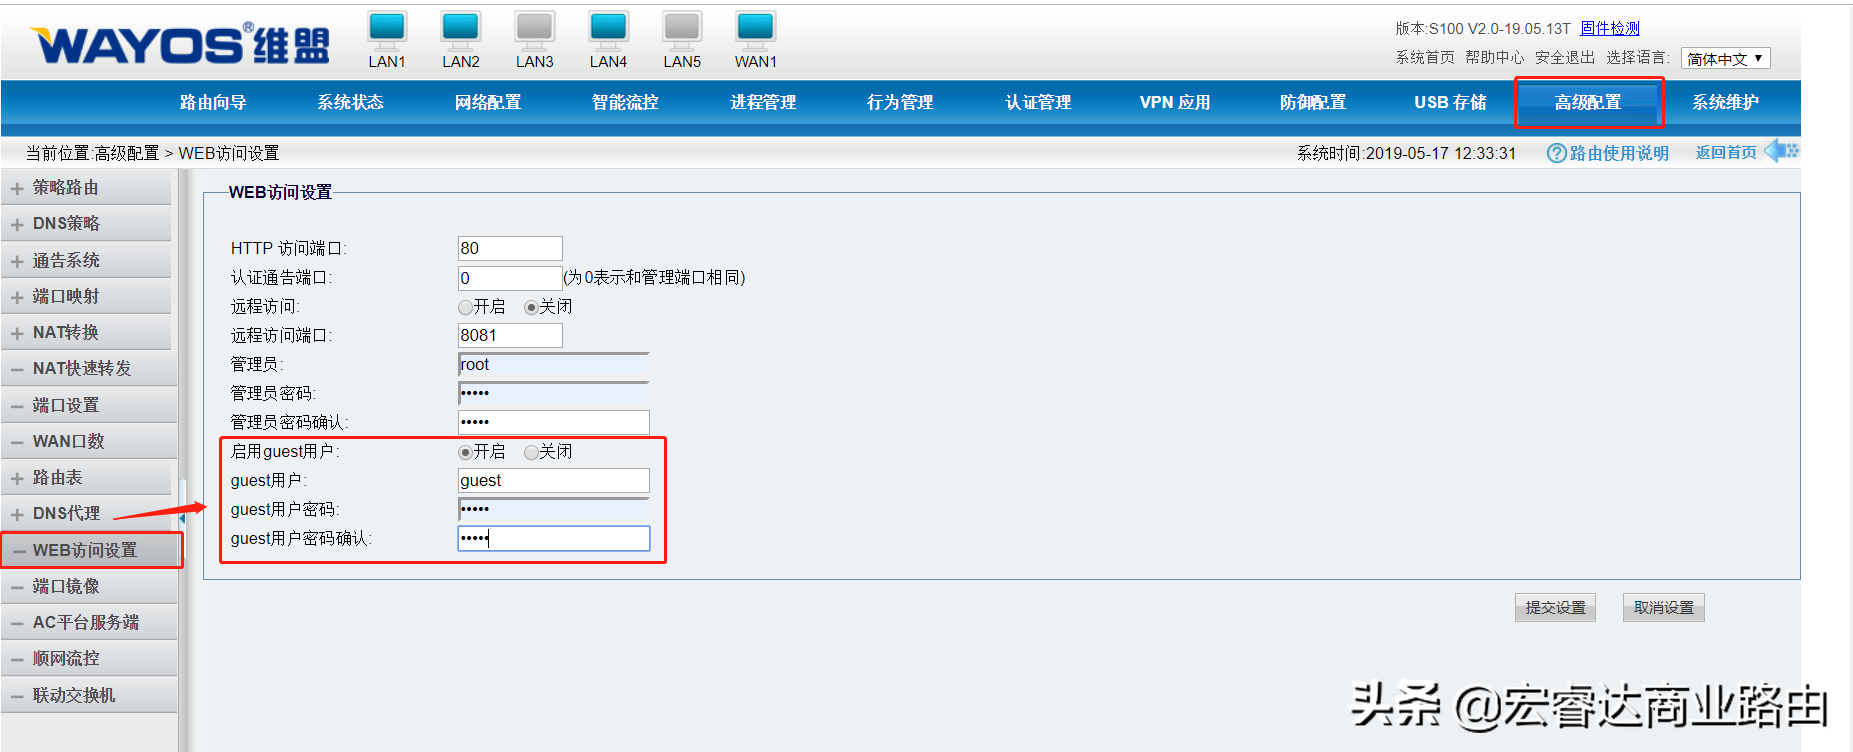Click the guest用户 name field
Viewport: 1853px width, 752px height.
[554, 480]
